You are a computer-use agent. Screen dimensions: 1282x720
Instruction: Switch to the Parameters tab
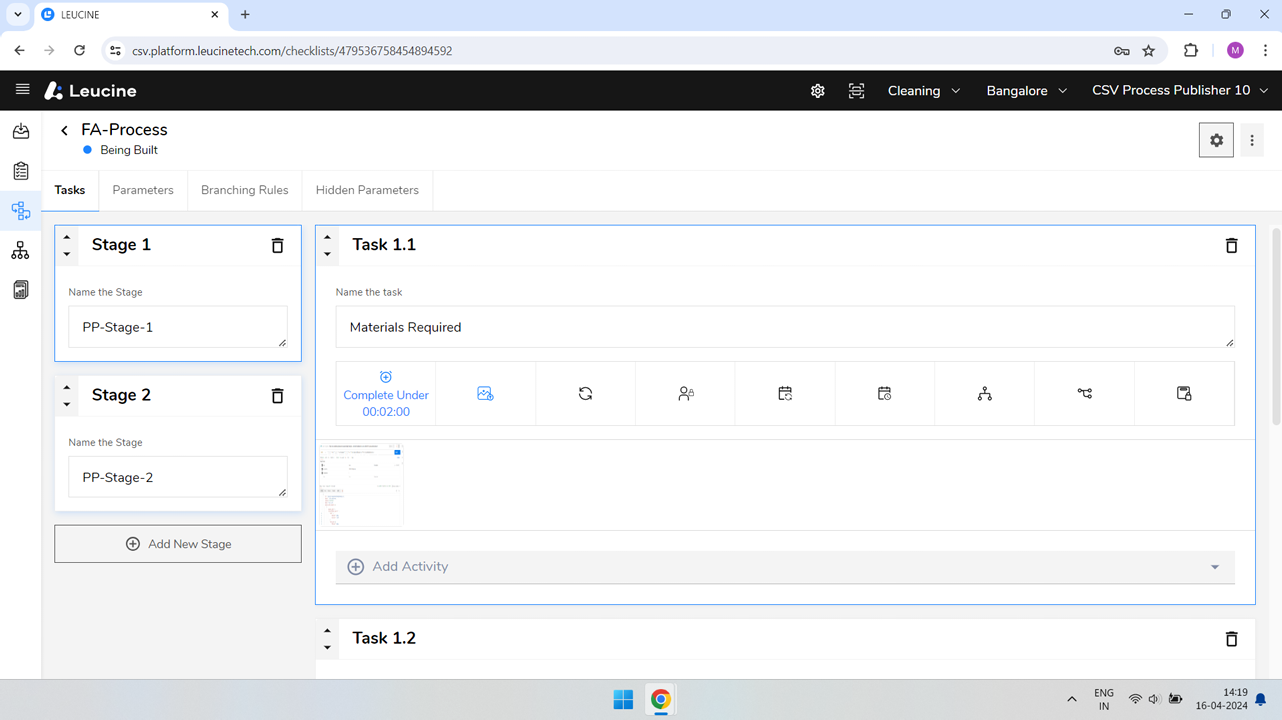(x=143, y=190)
